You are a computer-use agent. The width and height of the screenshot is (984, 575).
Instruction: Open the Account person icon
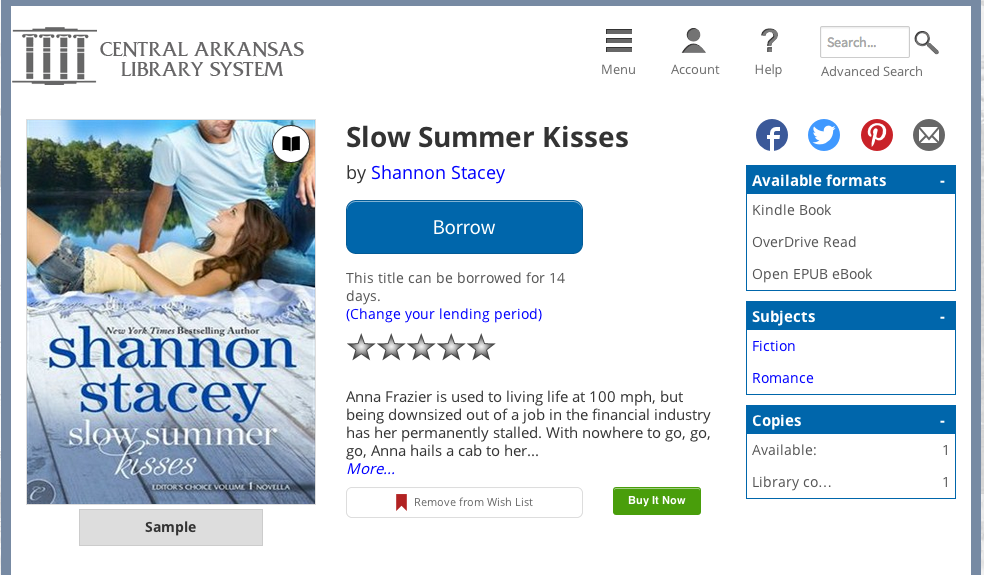coord(694,42)
